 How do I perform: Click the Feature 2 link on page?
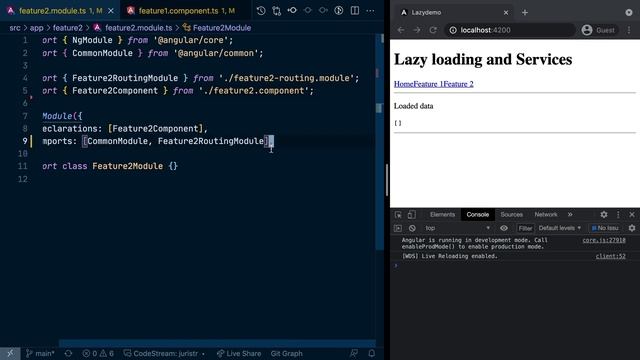(x=459, y=84)
